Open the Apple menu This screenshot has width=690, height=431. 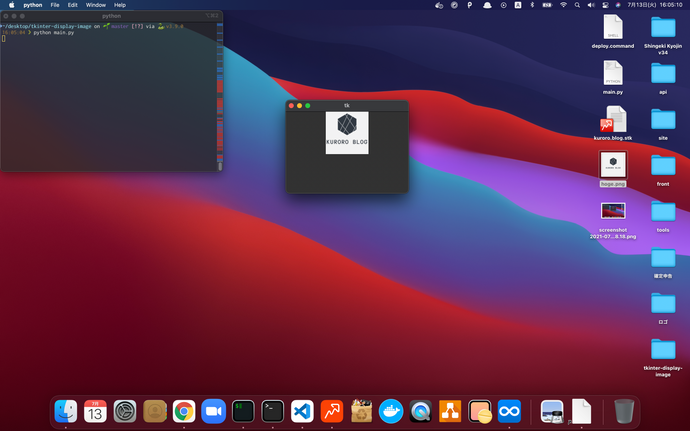coord(12,5)
